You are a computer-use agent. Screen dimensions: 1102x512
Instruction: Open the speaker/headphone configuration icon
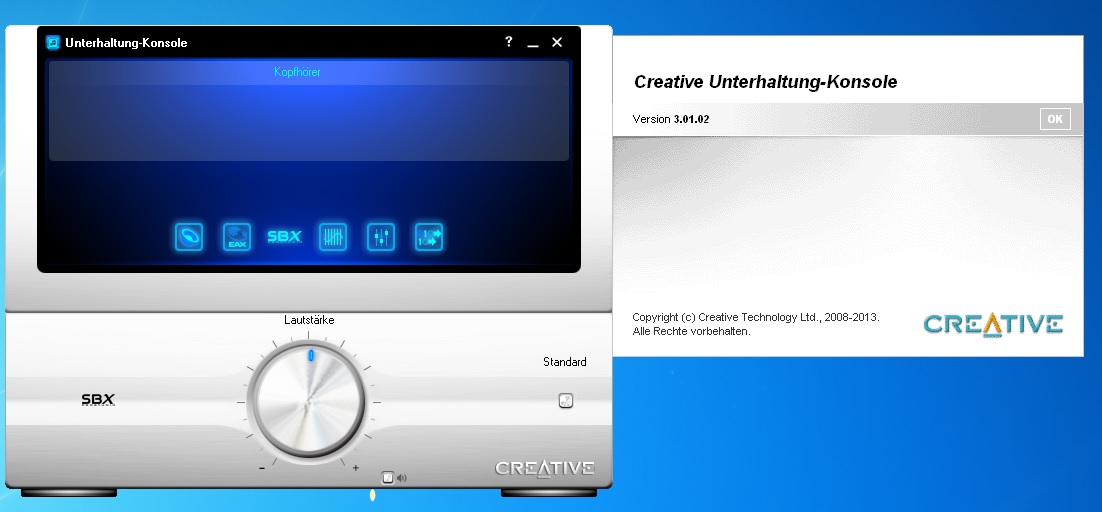coord(189,237)
